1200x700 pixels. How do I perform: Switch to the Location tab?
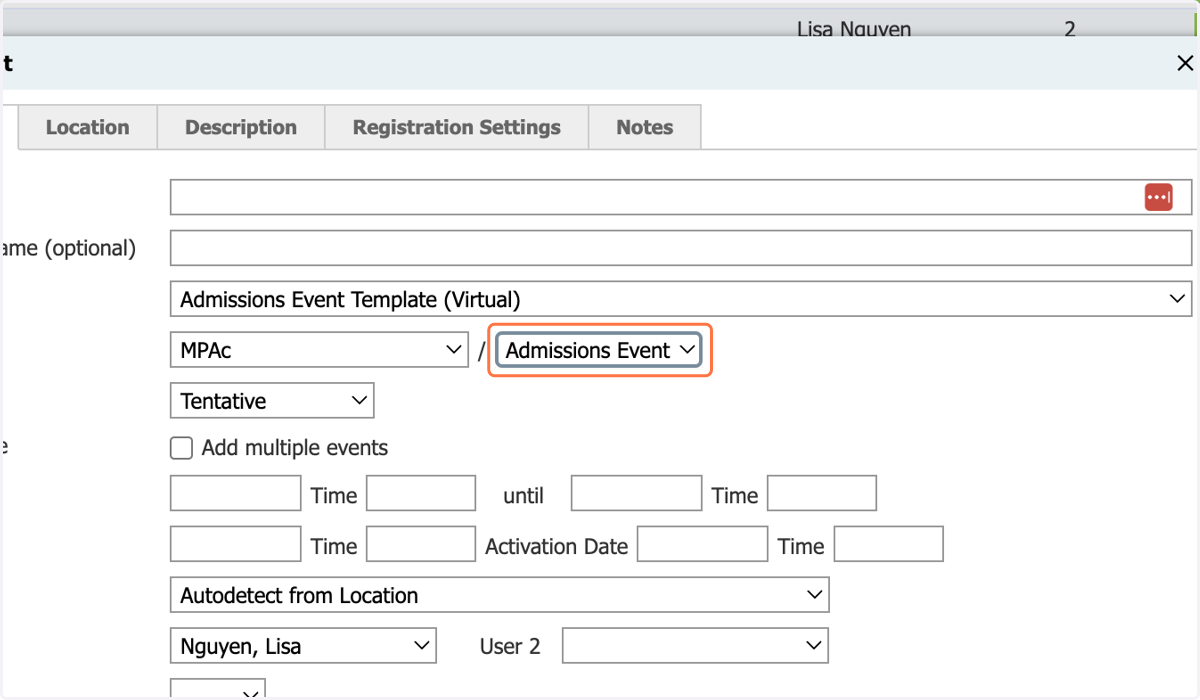pos(88,127)
